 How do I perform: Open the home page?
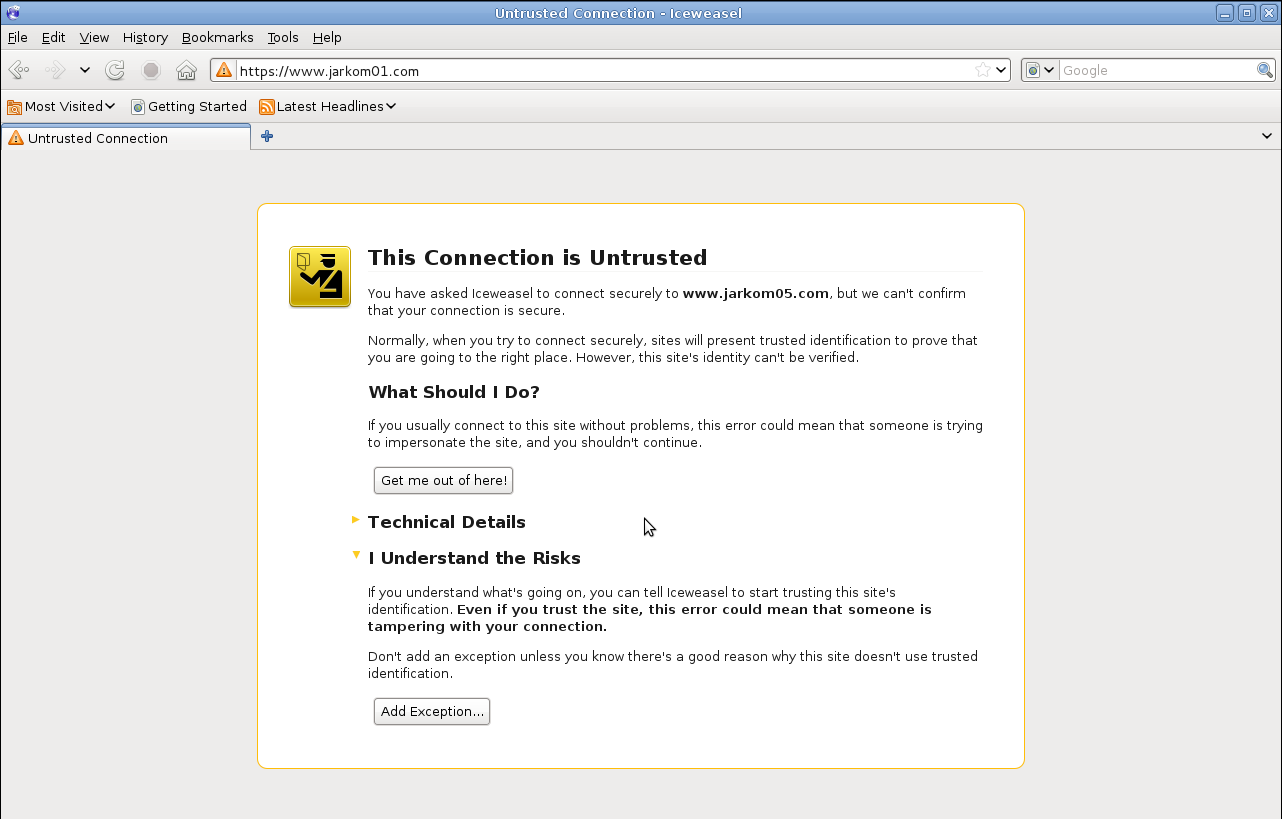[x=186, y=70]
